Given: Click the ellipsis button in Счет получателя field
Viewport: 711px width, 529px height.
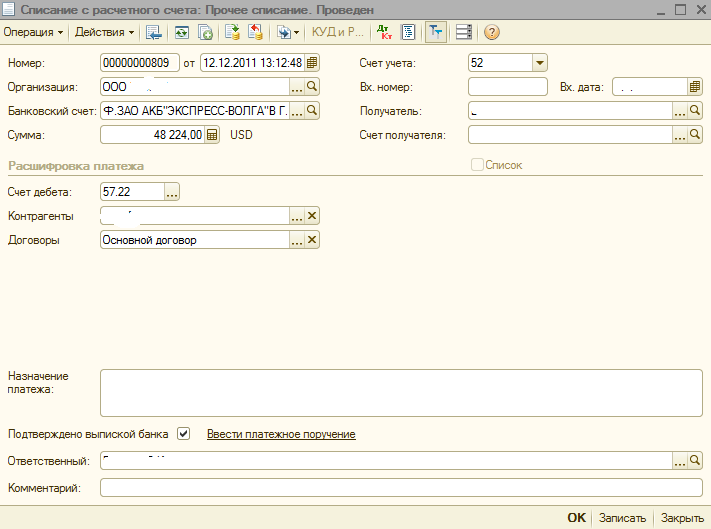Looking at the screenshot, I should (679, 135).
